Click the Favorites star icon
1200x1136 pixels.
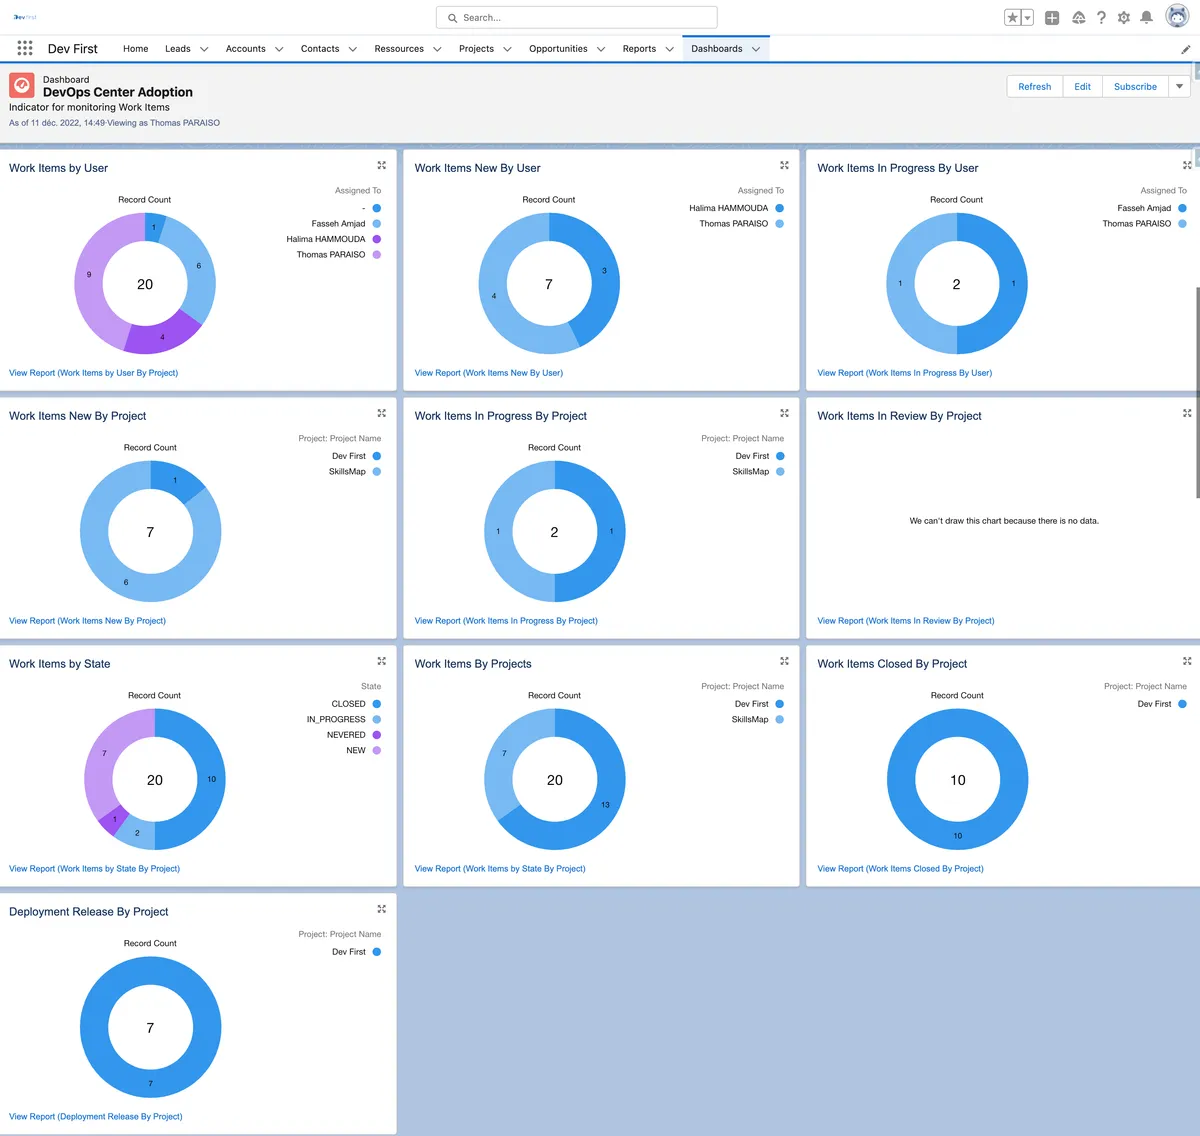coord(1013,18)
